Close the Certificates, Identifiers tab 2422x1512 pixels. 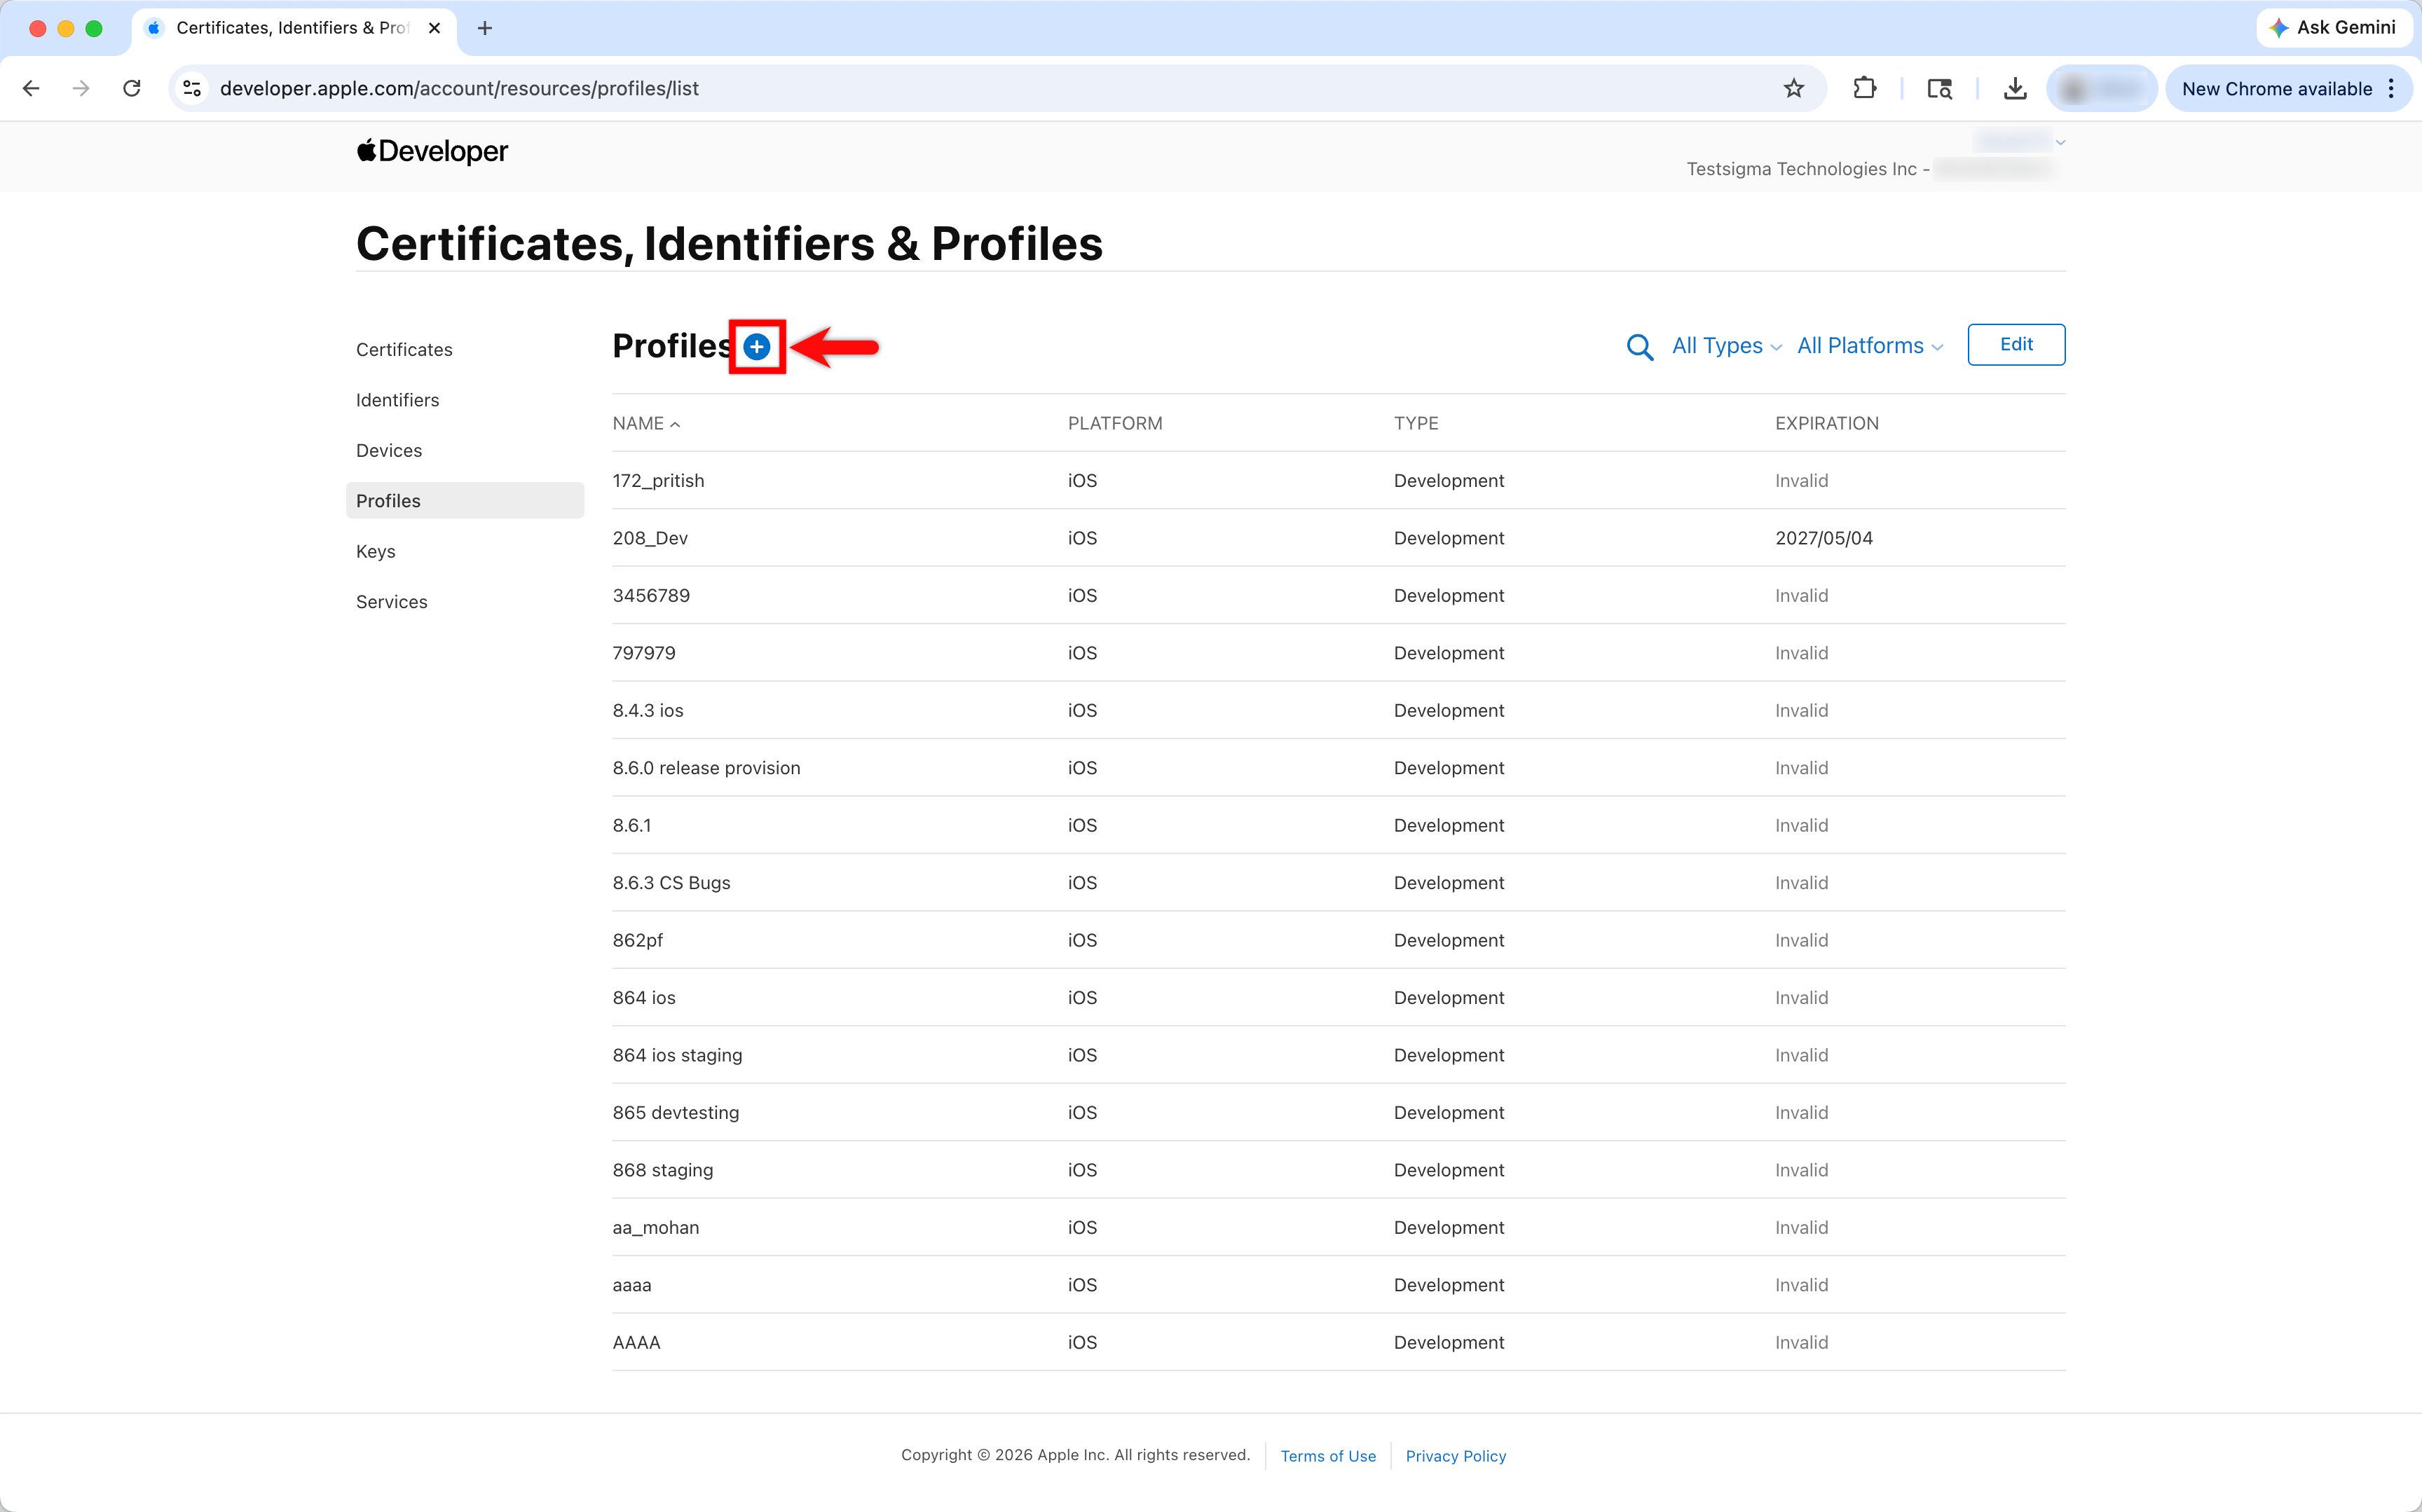(434, 28)
